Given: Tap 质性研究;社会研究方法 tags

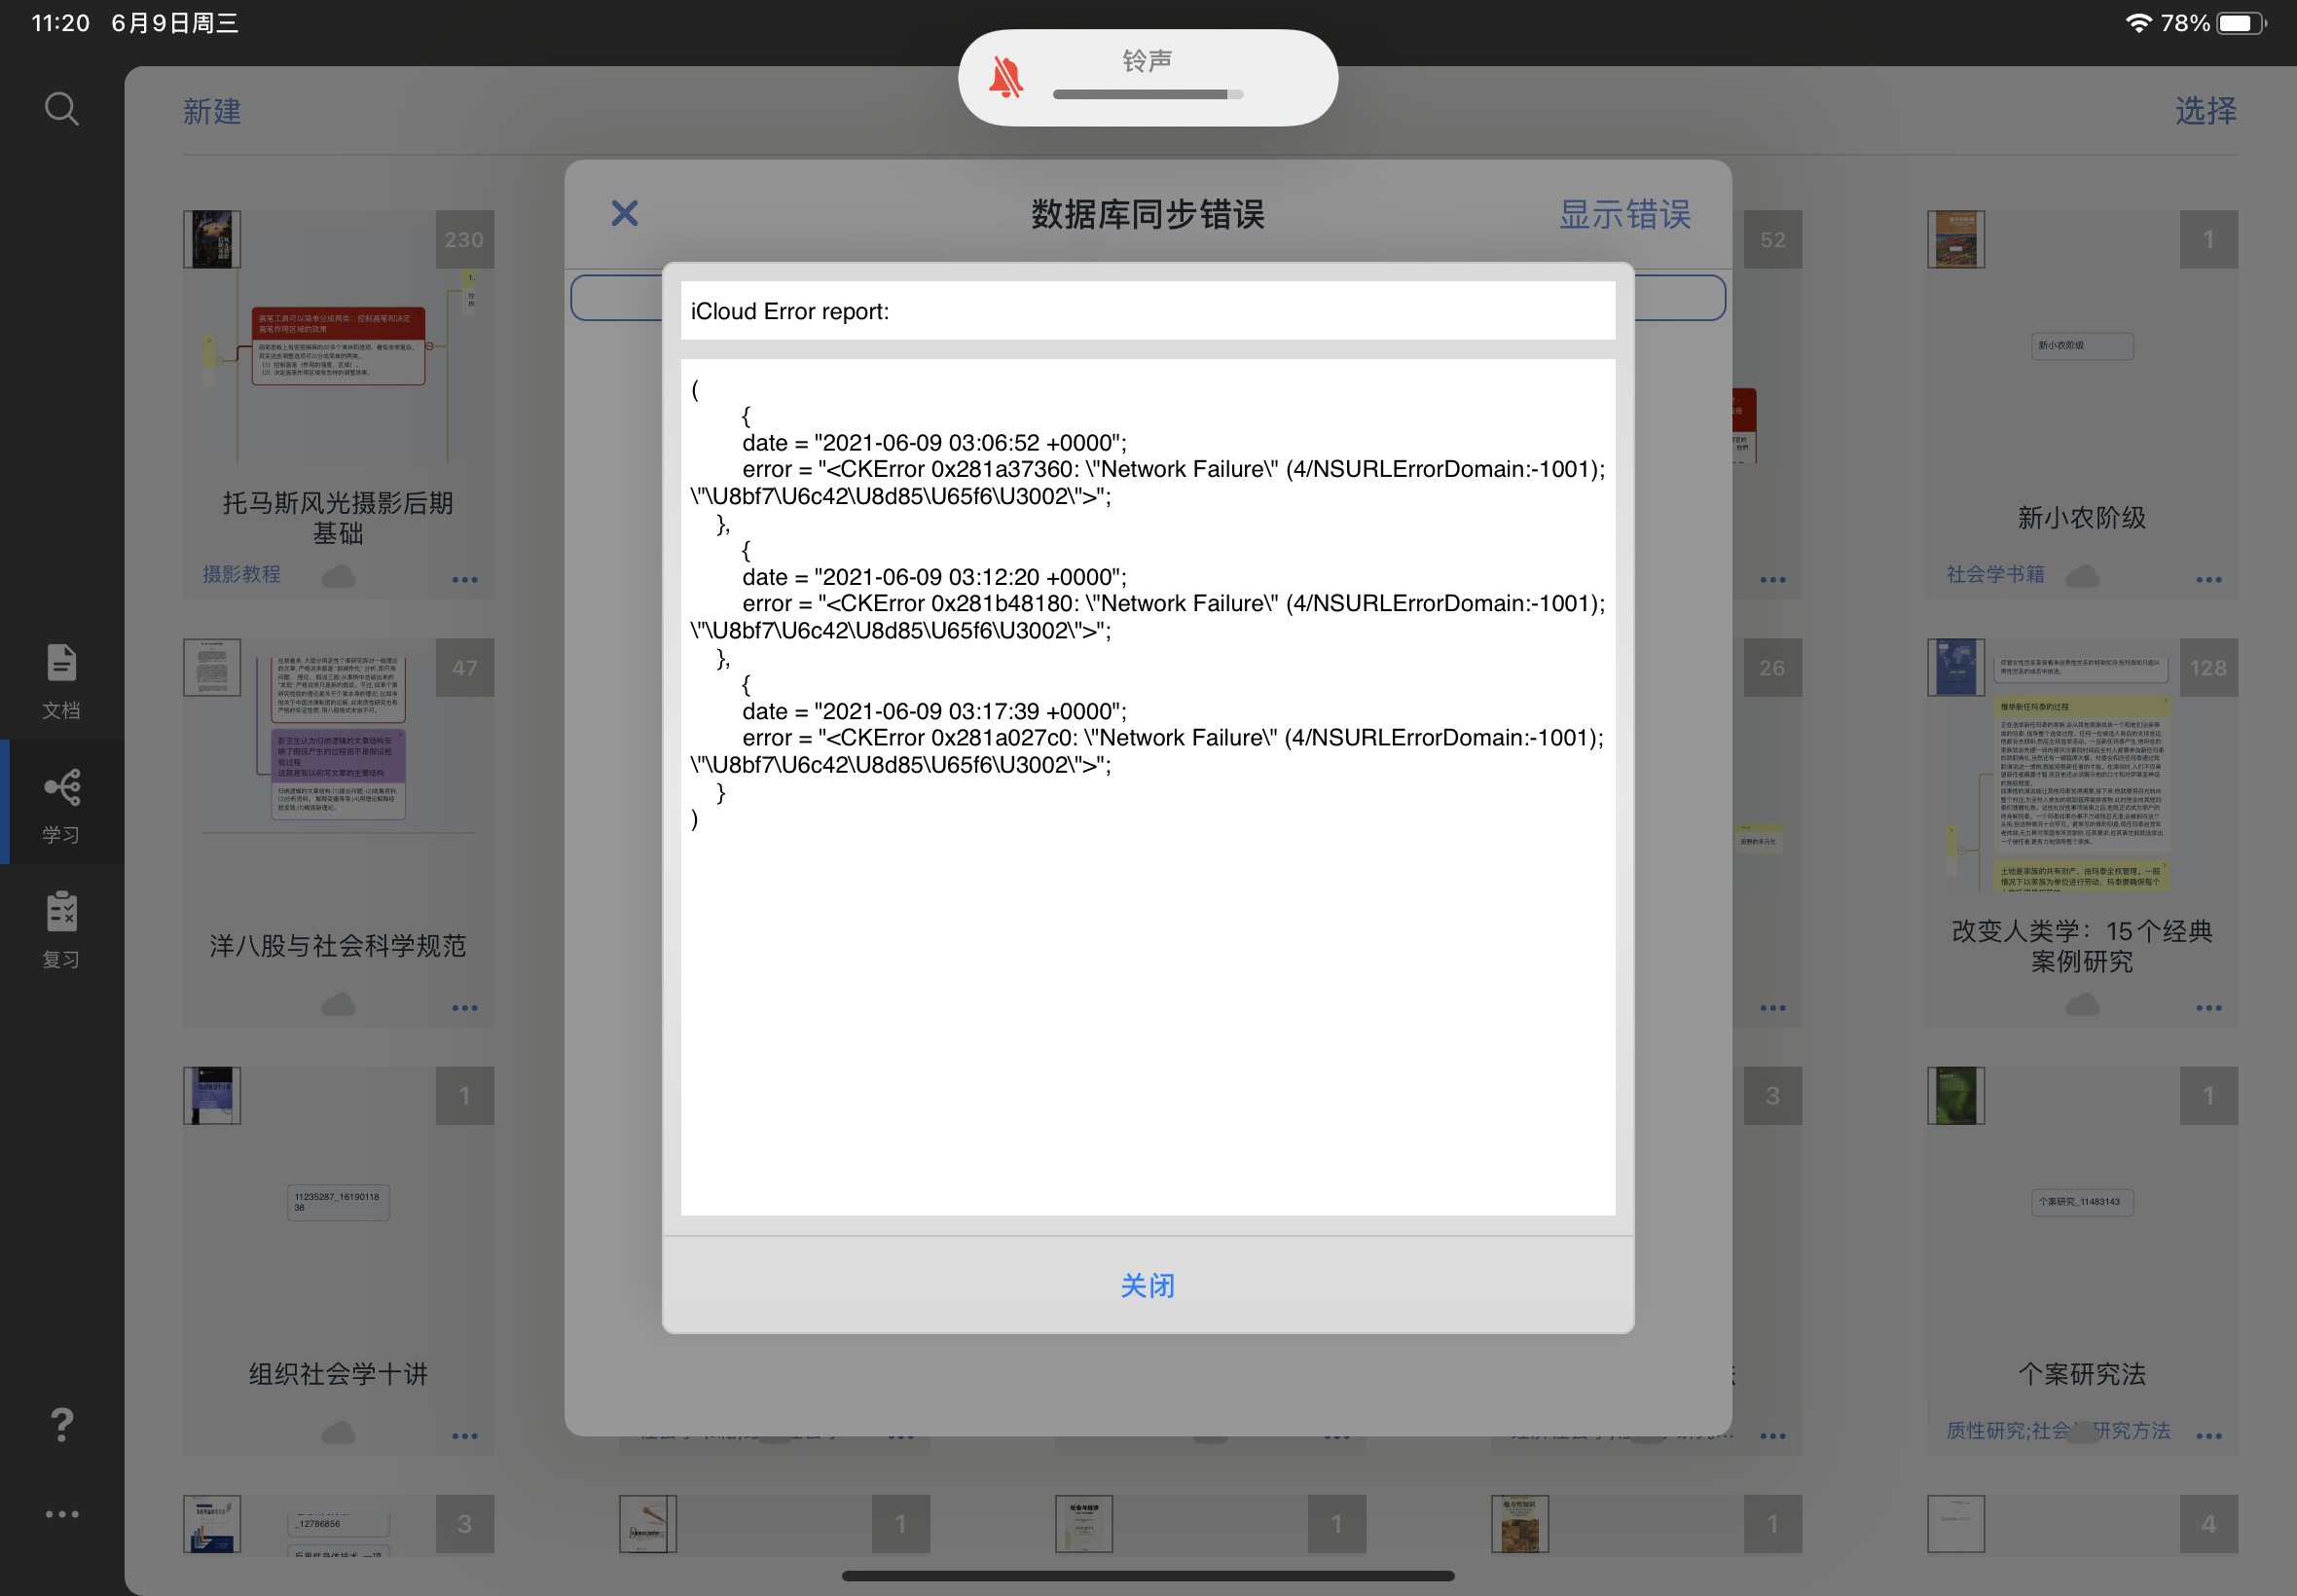Looking at the screenshot, I should [2057, 1430].
